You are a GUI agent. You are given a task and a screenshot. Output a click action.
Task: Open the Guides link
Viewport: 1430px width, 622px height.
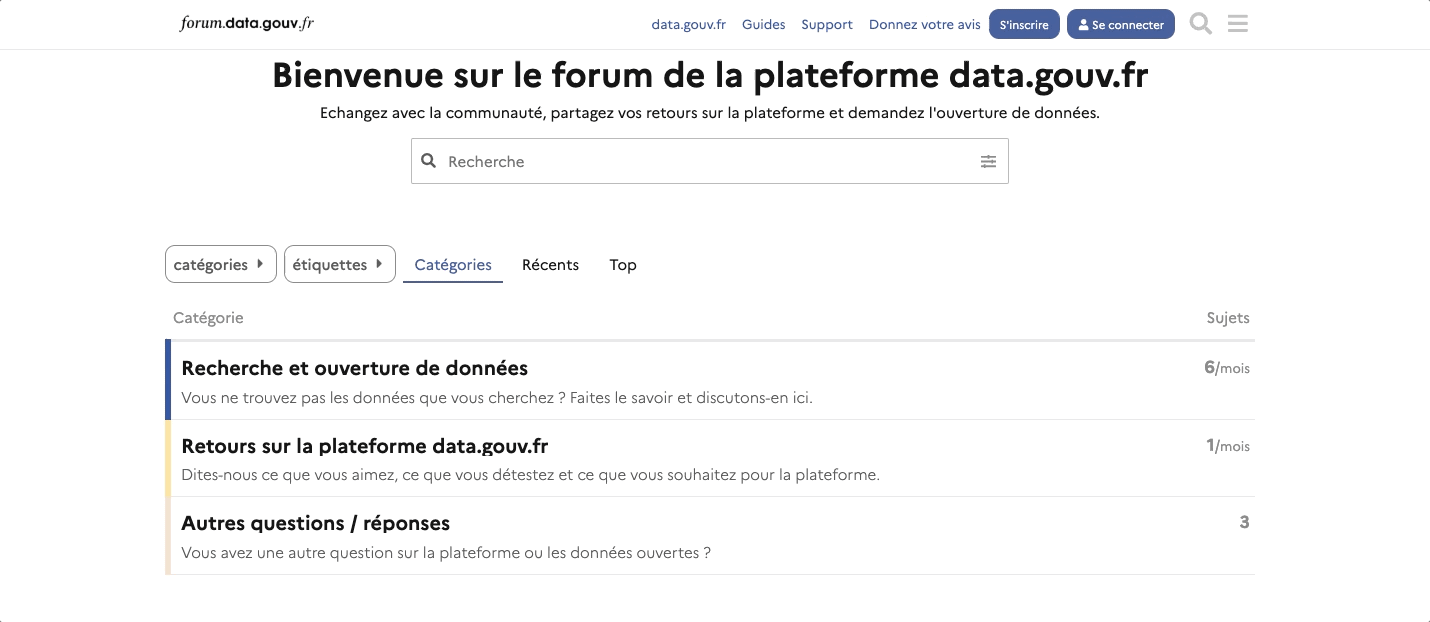[x=763, y=24]
